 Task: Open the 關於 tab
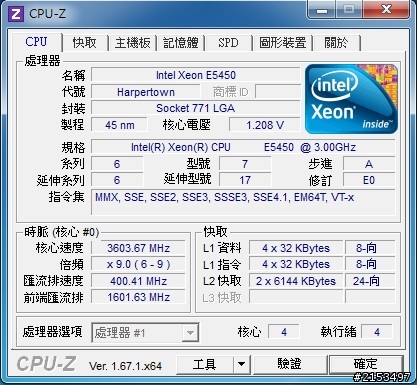coord(336,43)
